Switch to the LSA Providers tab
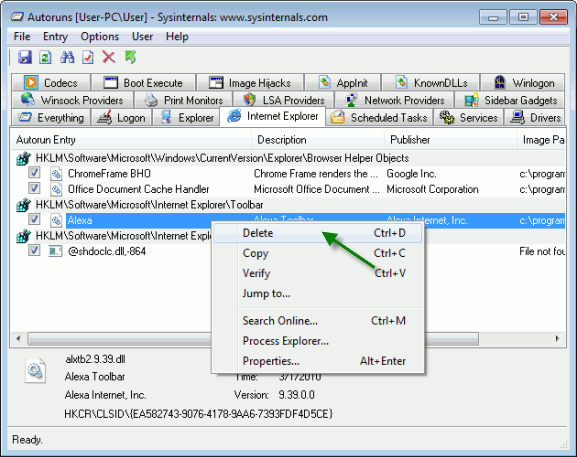577x457 pixels. 283,100
